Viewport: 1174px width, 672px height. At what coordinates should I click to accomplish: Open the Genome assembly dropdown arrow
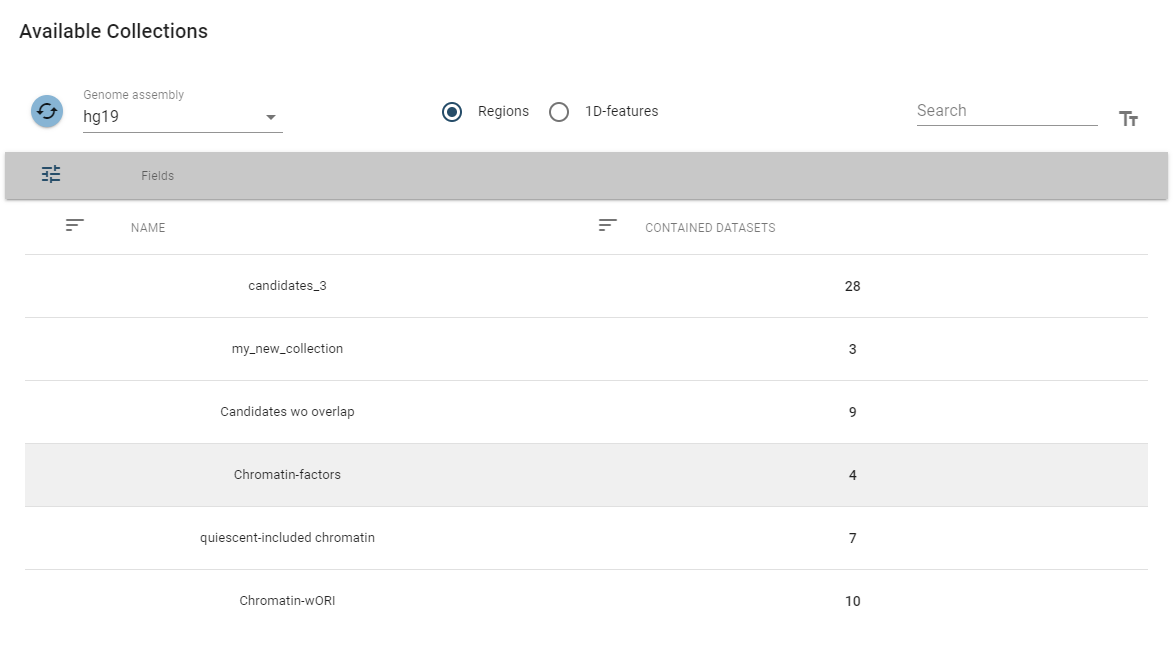(270, 117)
